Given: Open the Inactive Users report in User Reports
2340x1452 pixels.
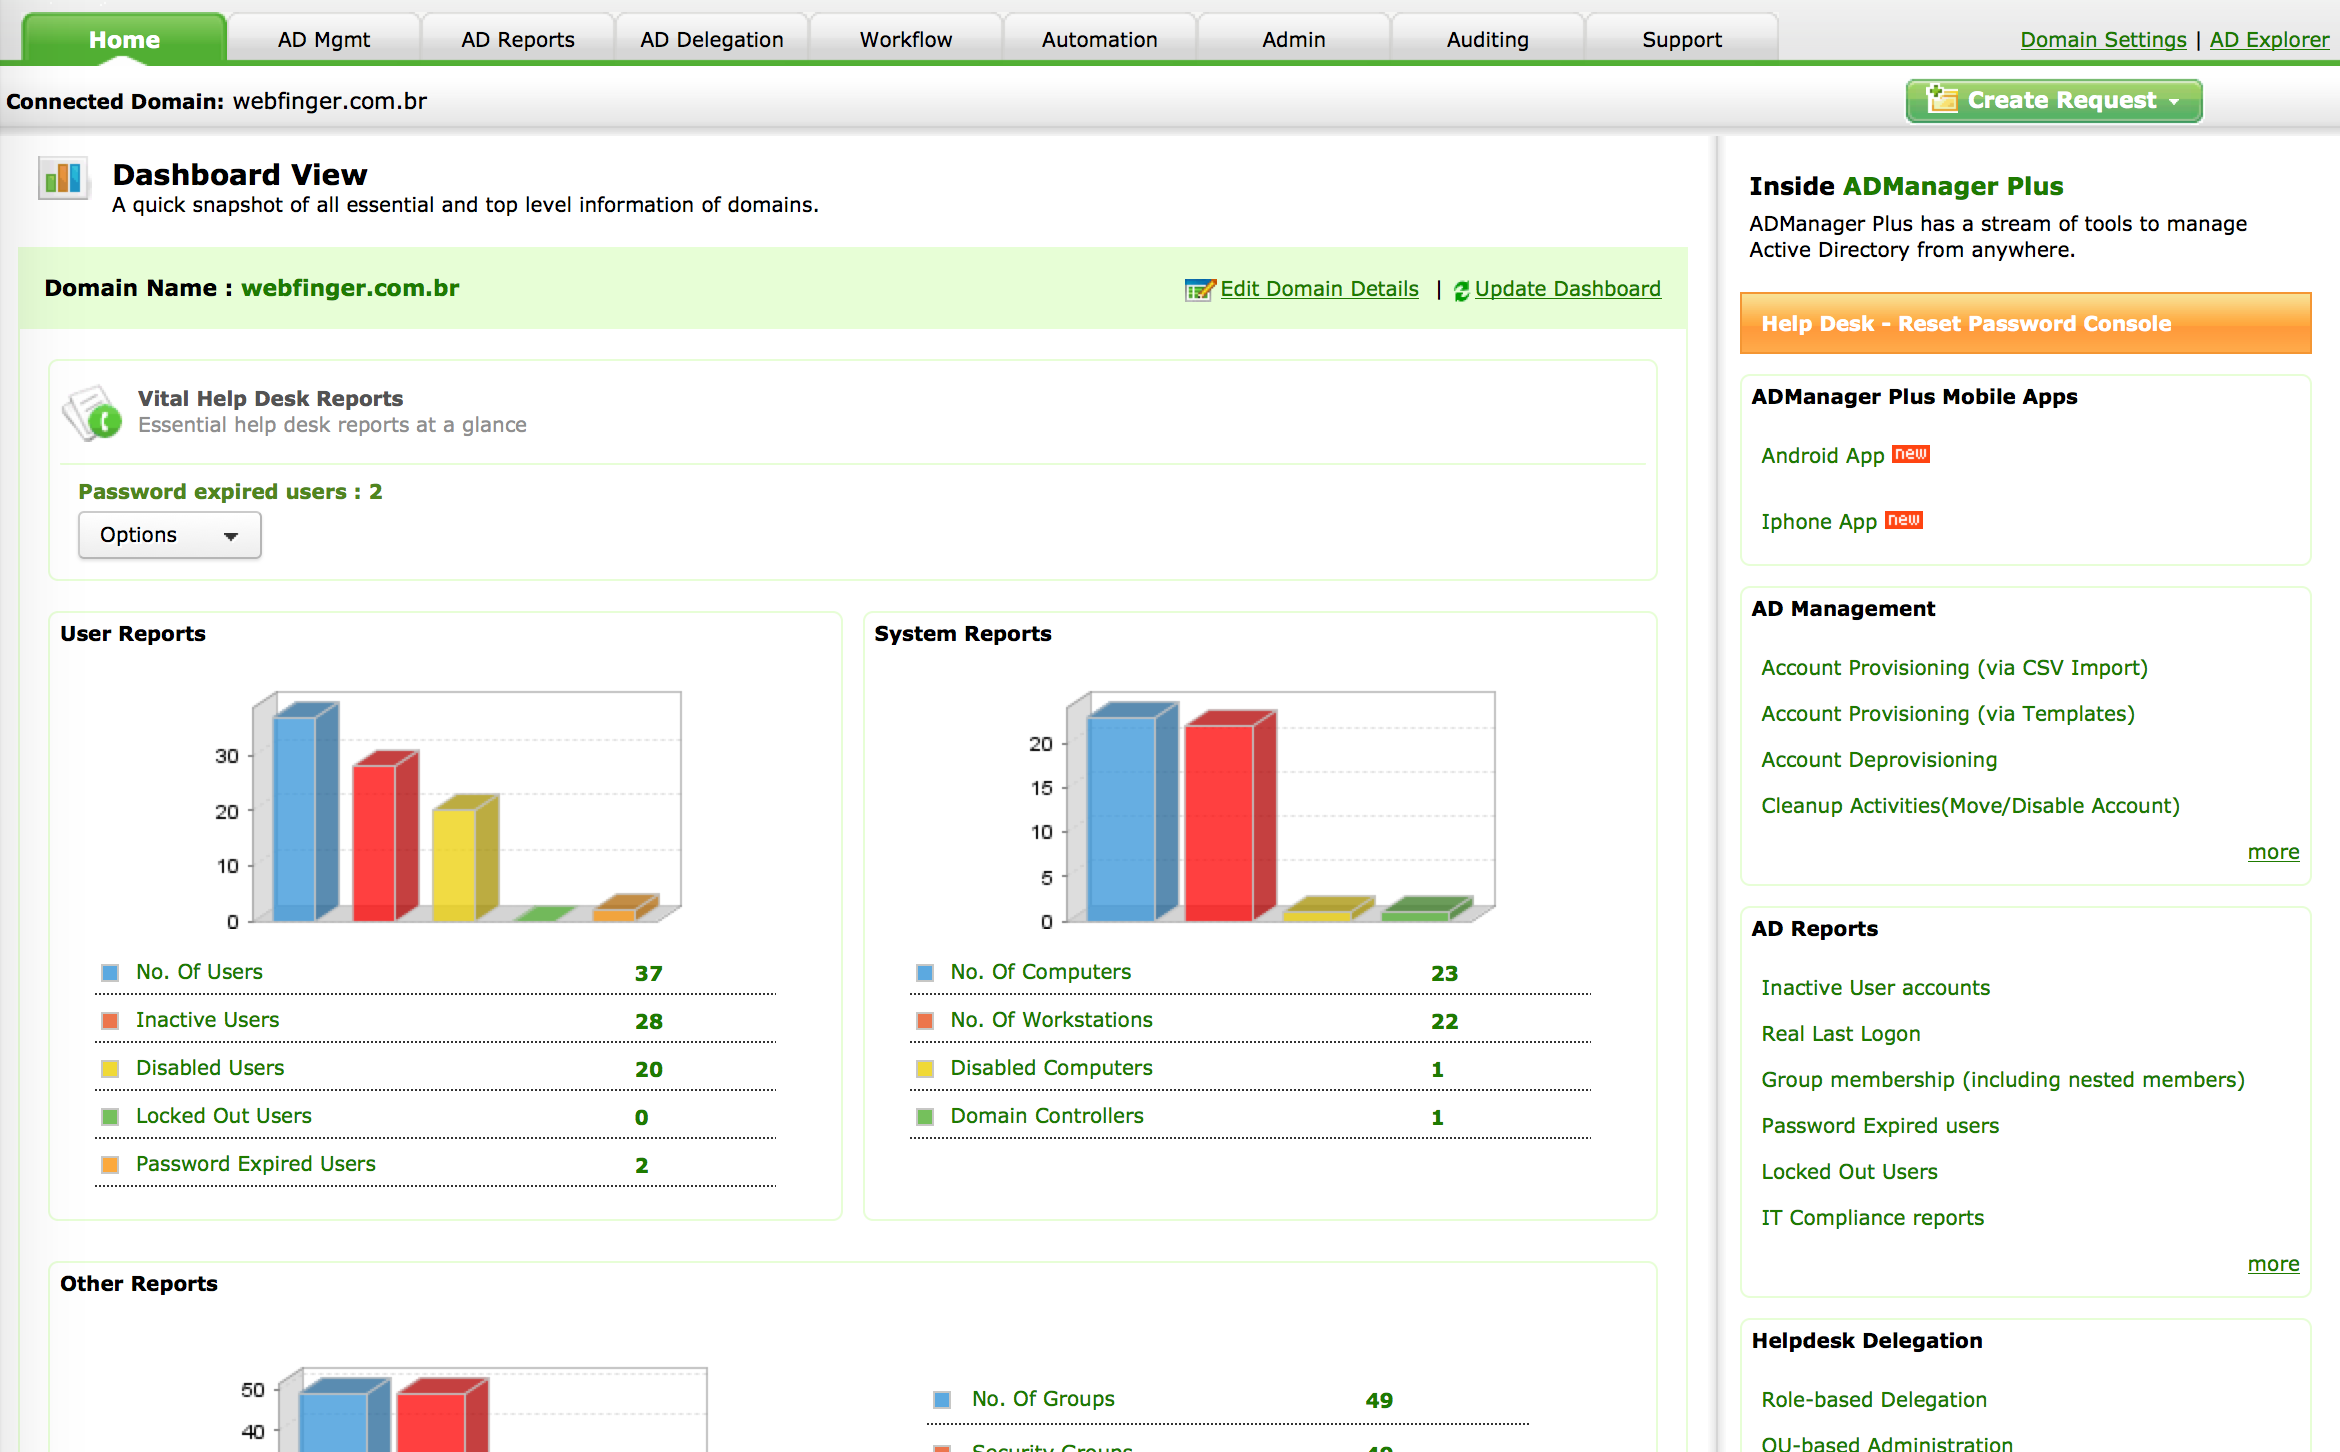Looking at the screenshot, I should 207,1020.
